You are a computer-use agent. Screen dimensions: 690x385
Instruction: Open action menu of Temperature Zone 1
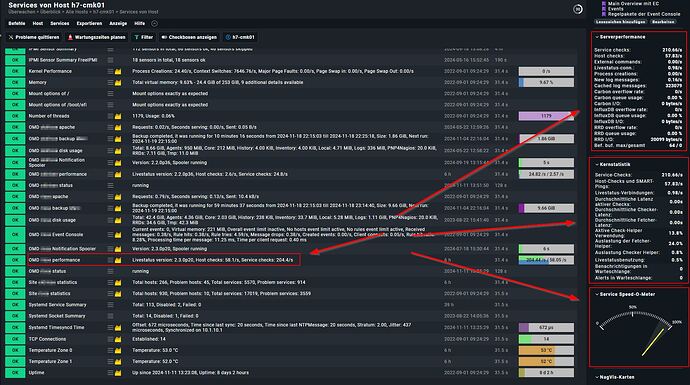tap(110, 361)
